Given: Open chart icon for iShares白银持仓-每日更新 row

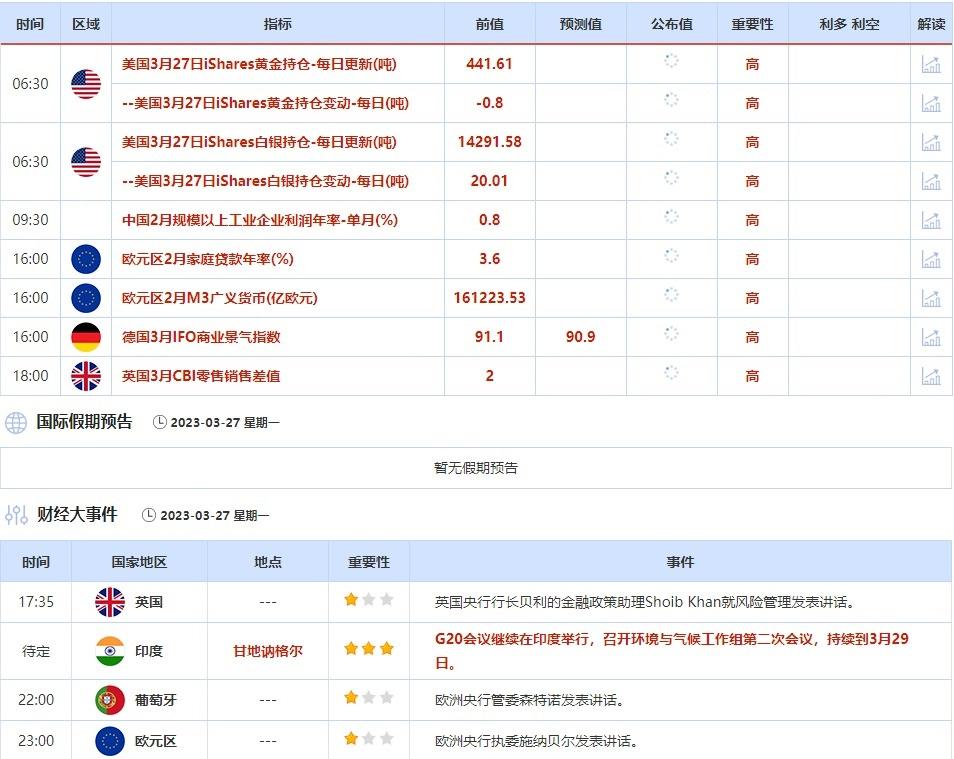Looking at the screenshot, I should (931, 142).
